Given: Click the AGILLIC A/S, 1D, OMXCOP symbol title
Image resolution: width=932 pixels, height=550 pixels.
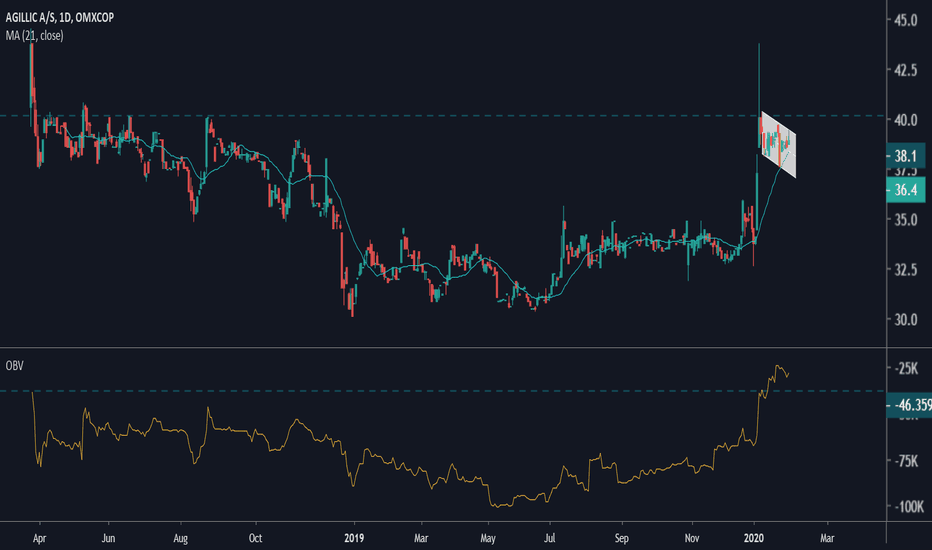Looking at the screenshot, I should 59,17.
